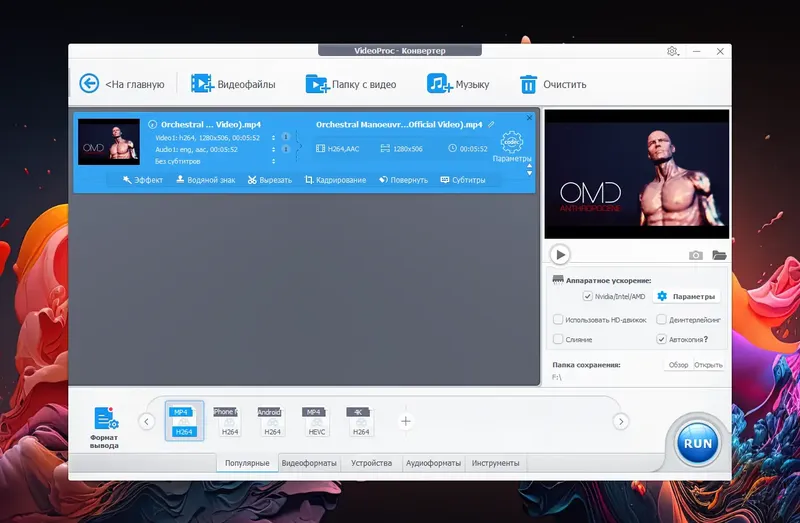This screenshot has height=523, width=800.
Task: Switch to Устройства tab
Action: click(371, 463)
